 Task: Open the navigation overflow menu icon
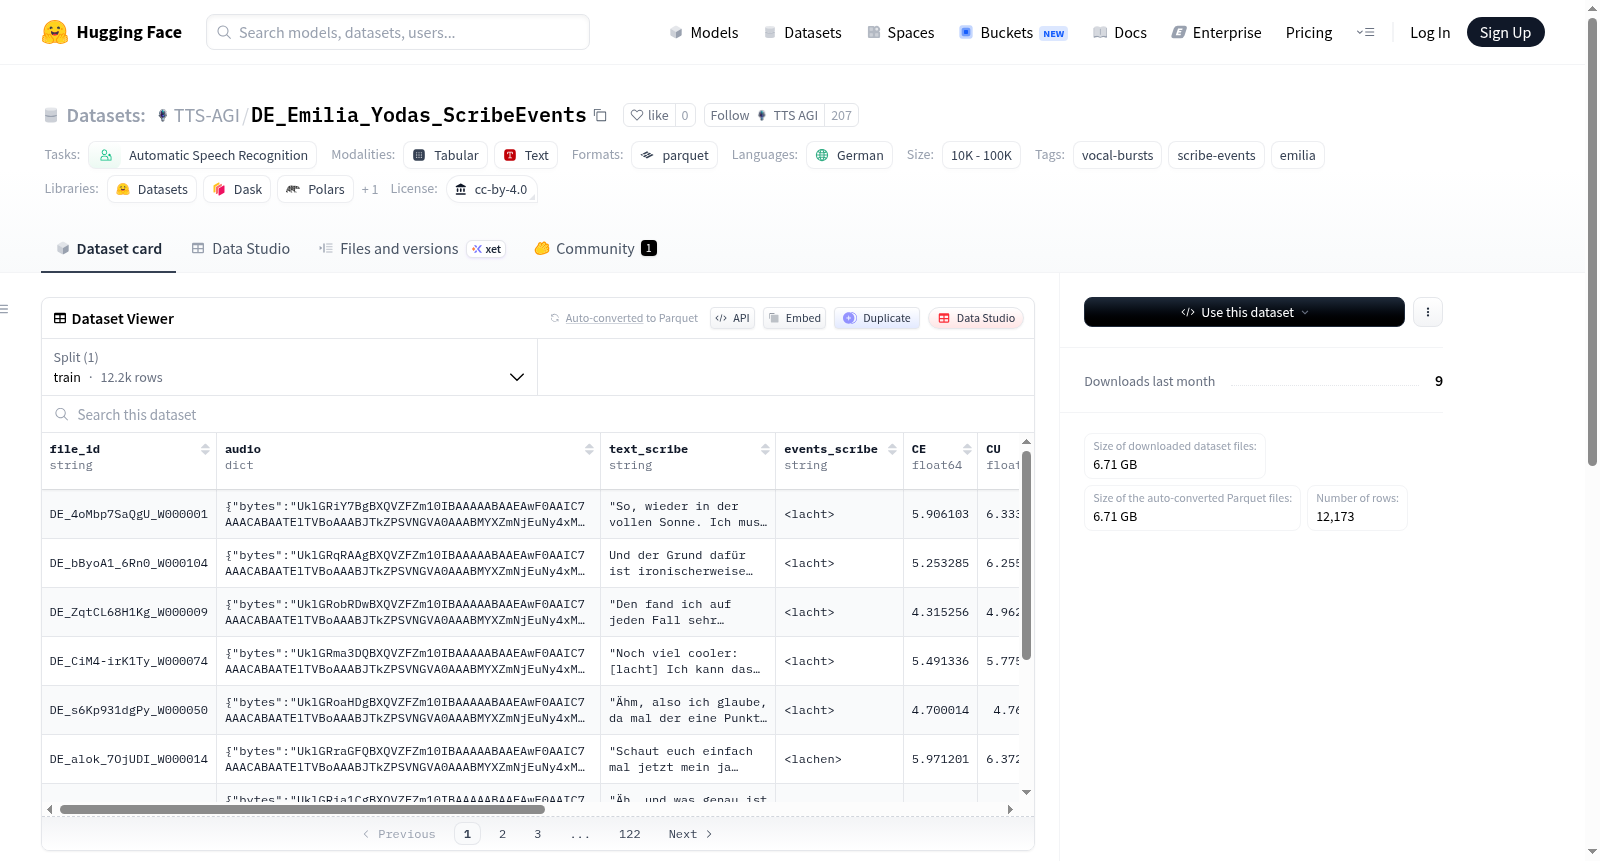click(x=1365, y=32)
